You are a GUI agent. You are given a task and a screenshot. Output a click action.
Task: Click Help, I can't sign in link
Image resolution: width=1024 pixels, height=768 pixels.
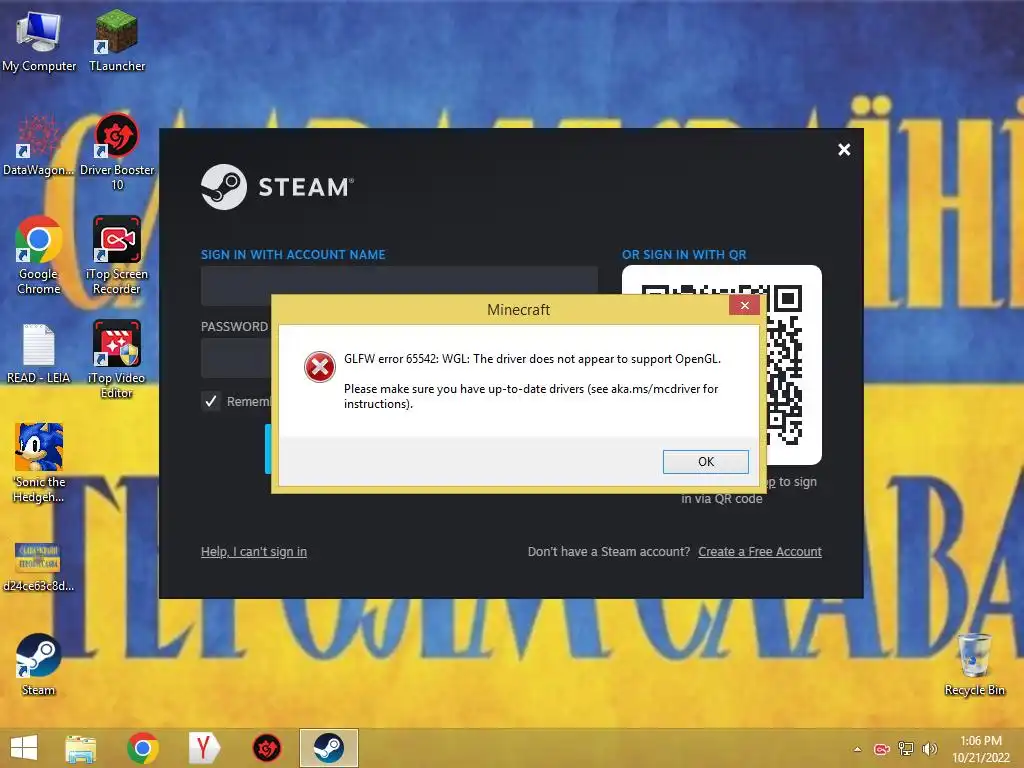[253, 552]
